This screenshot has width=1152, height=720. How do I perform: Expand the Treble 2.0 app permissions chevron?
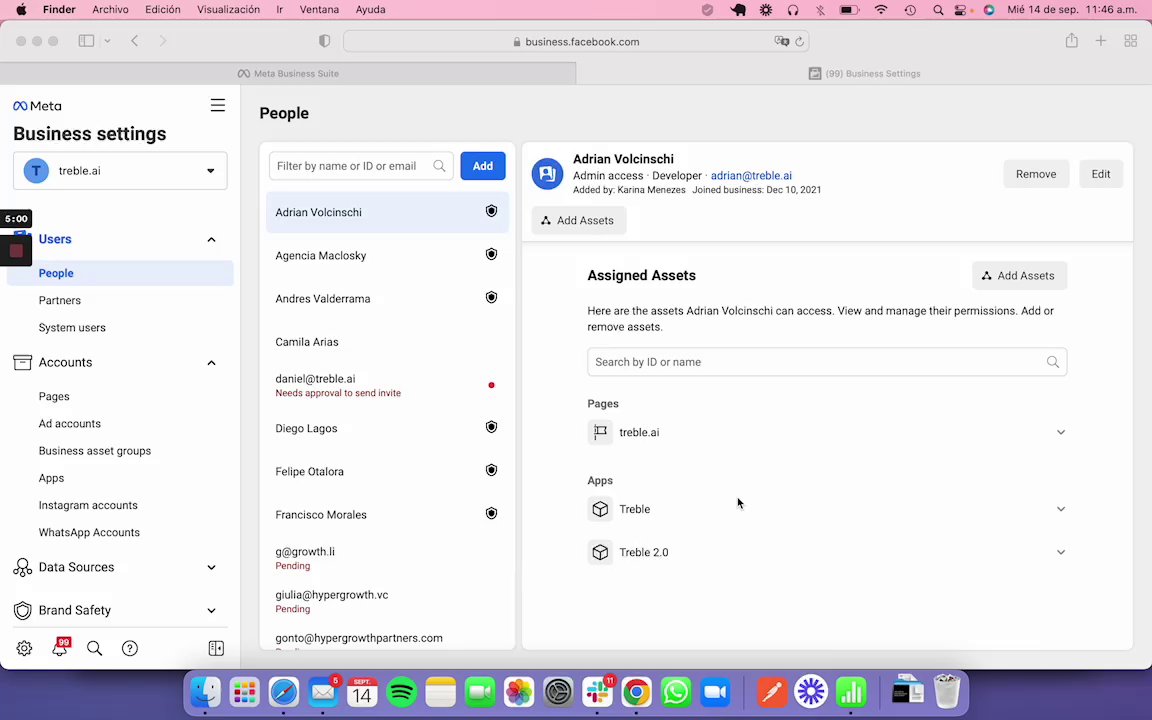pos(1061,552)
